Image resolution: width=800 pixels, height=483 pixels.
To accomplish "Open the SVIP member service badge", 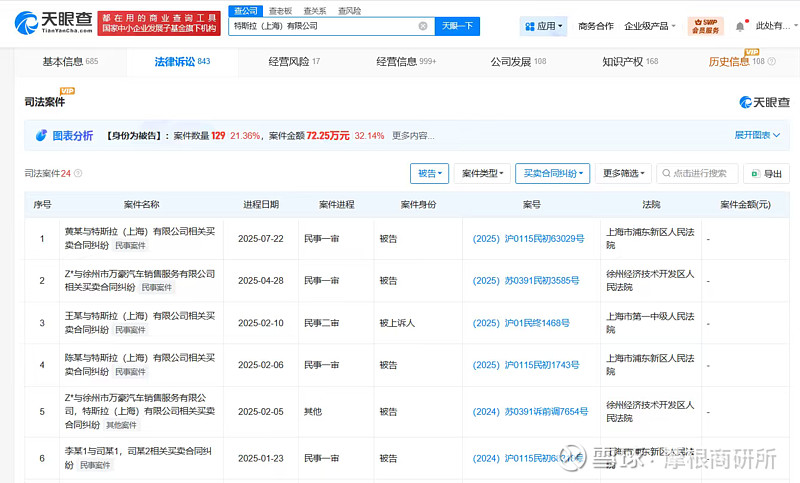I will pos(706,26).
